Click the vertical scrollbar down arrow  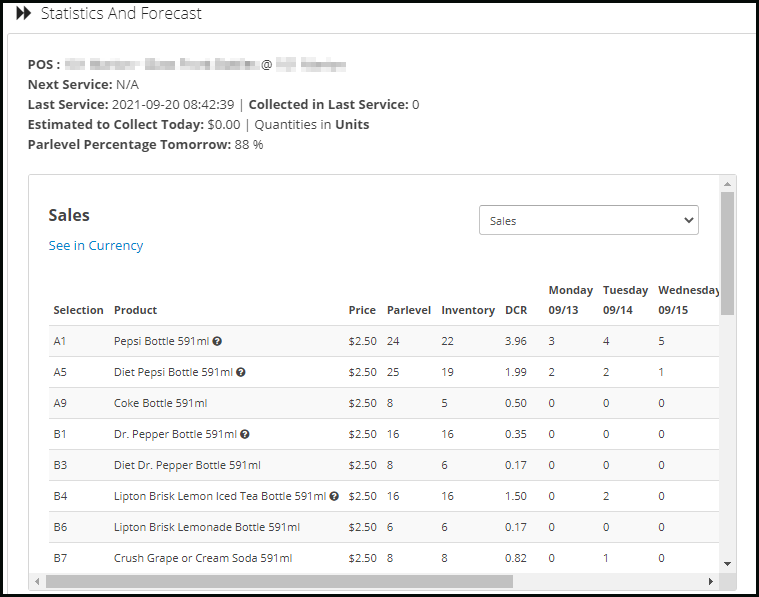click(727, 564)
